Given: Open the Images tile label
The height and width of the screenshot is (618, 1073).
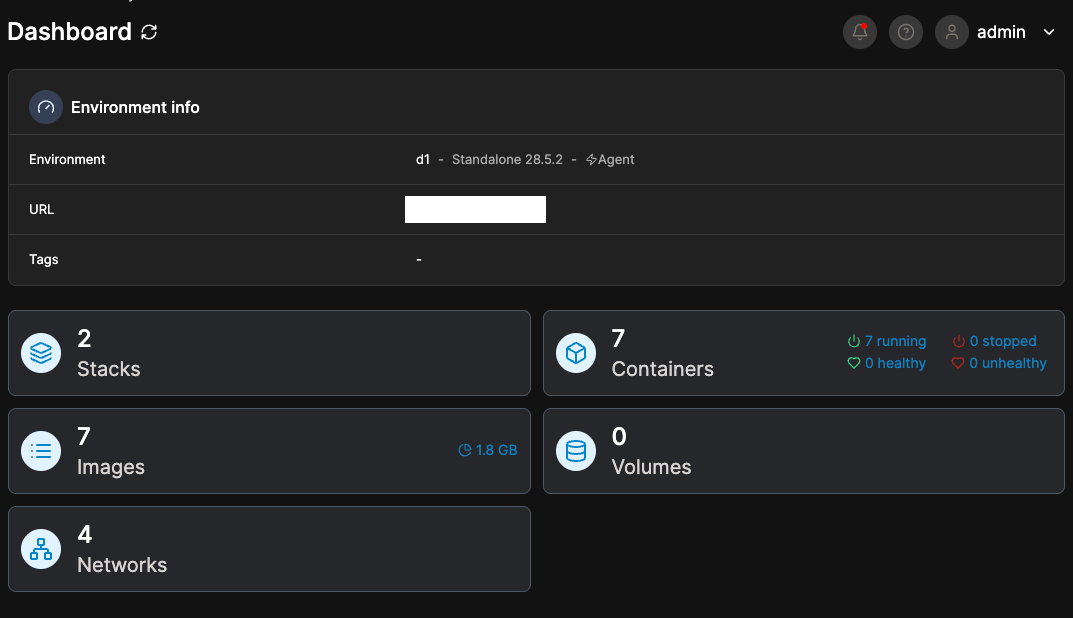Looking at the screenshot, I should (x=110, y=467).
